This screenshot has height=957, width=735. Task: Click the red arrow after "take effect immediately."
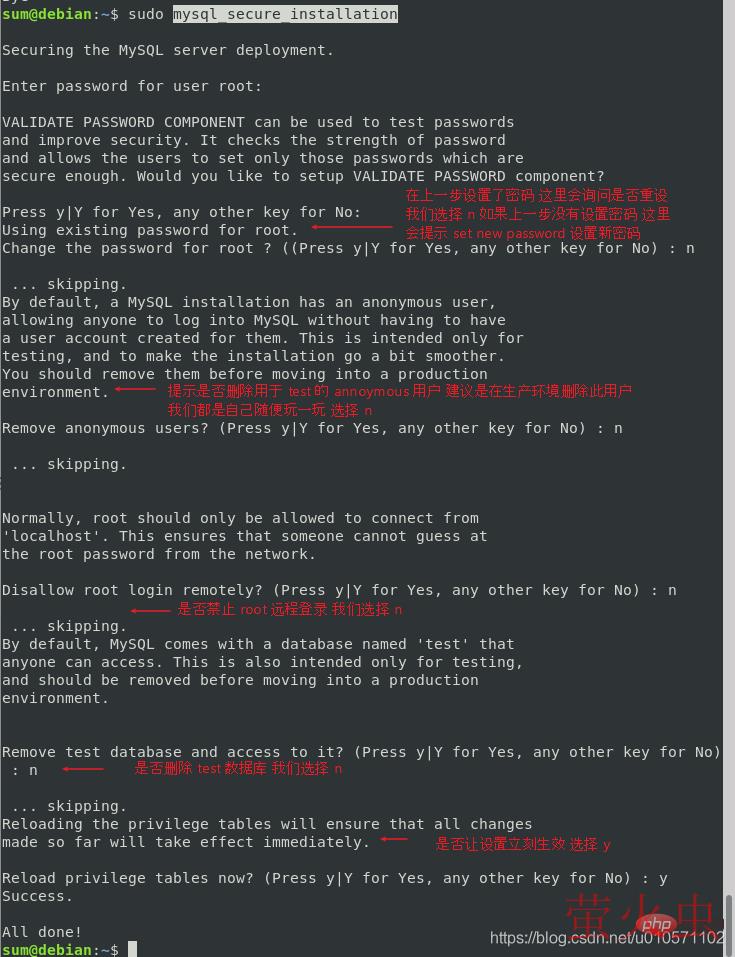pos(394,839)
